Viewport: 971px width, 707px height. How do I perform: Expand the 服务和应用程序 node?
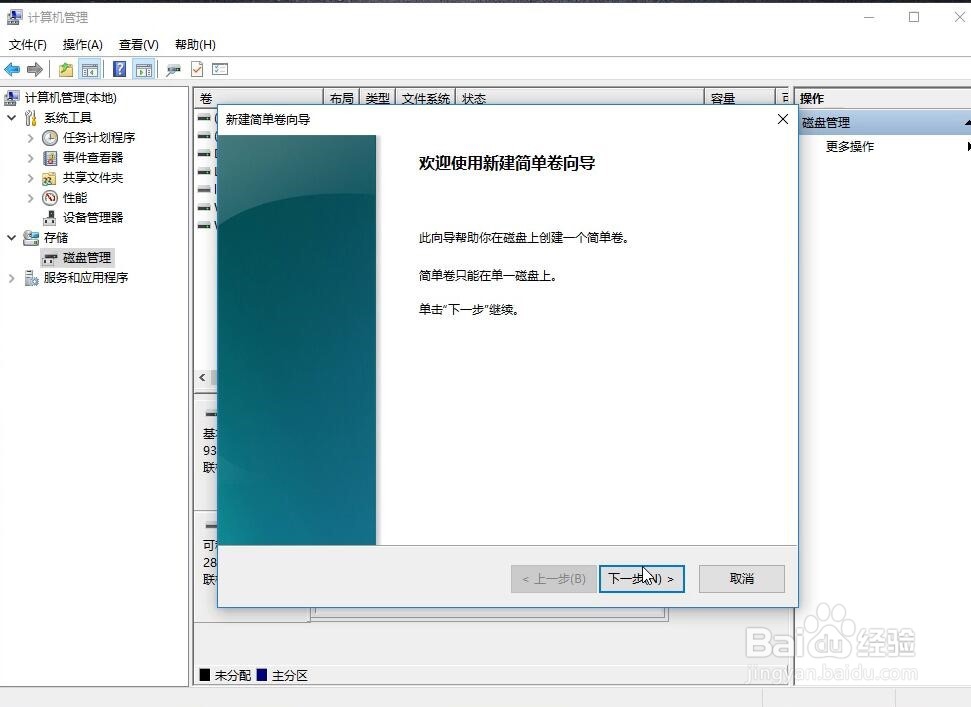click(x=11, y=278)
